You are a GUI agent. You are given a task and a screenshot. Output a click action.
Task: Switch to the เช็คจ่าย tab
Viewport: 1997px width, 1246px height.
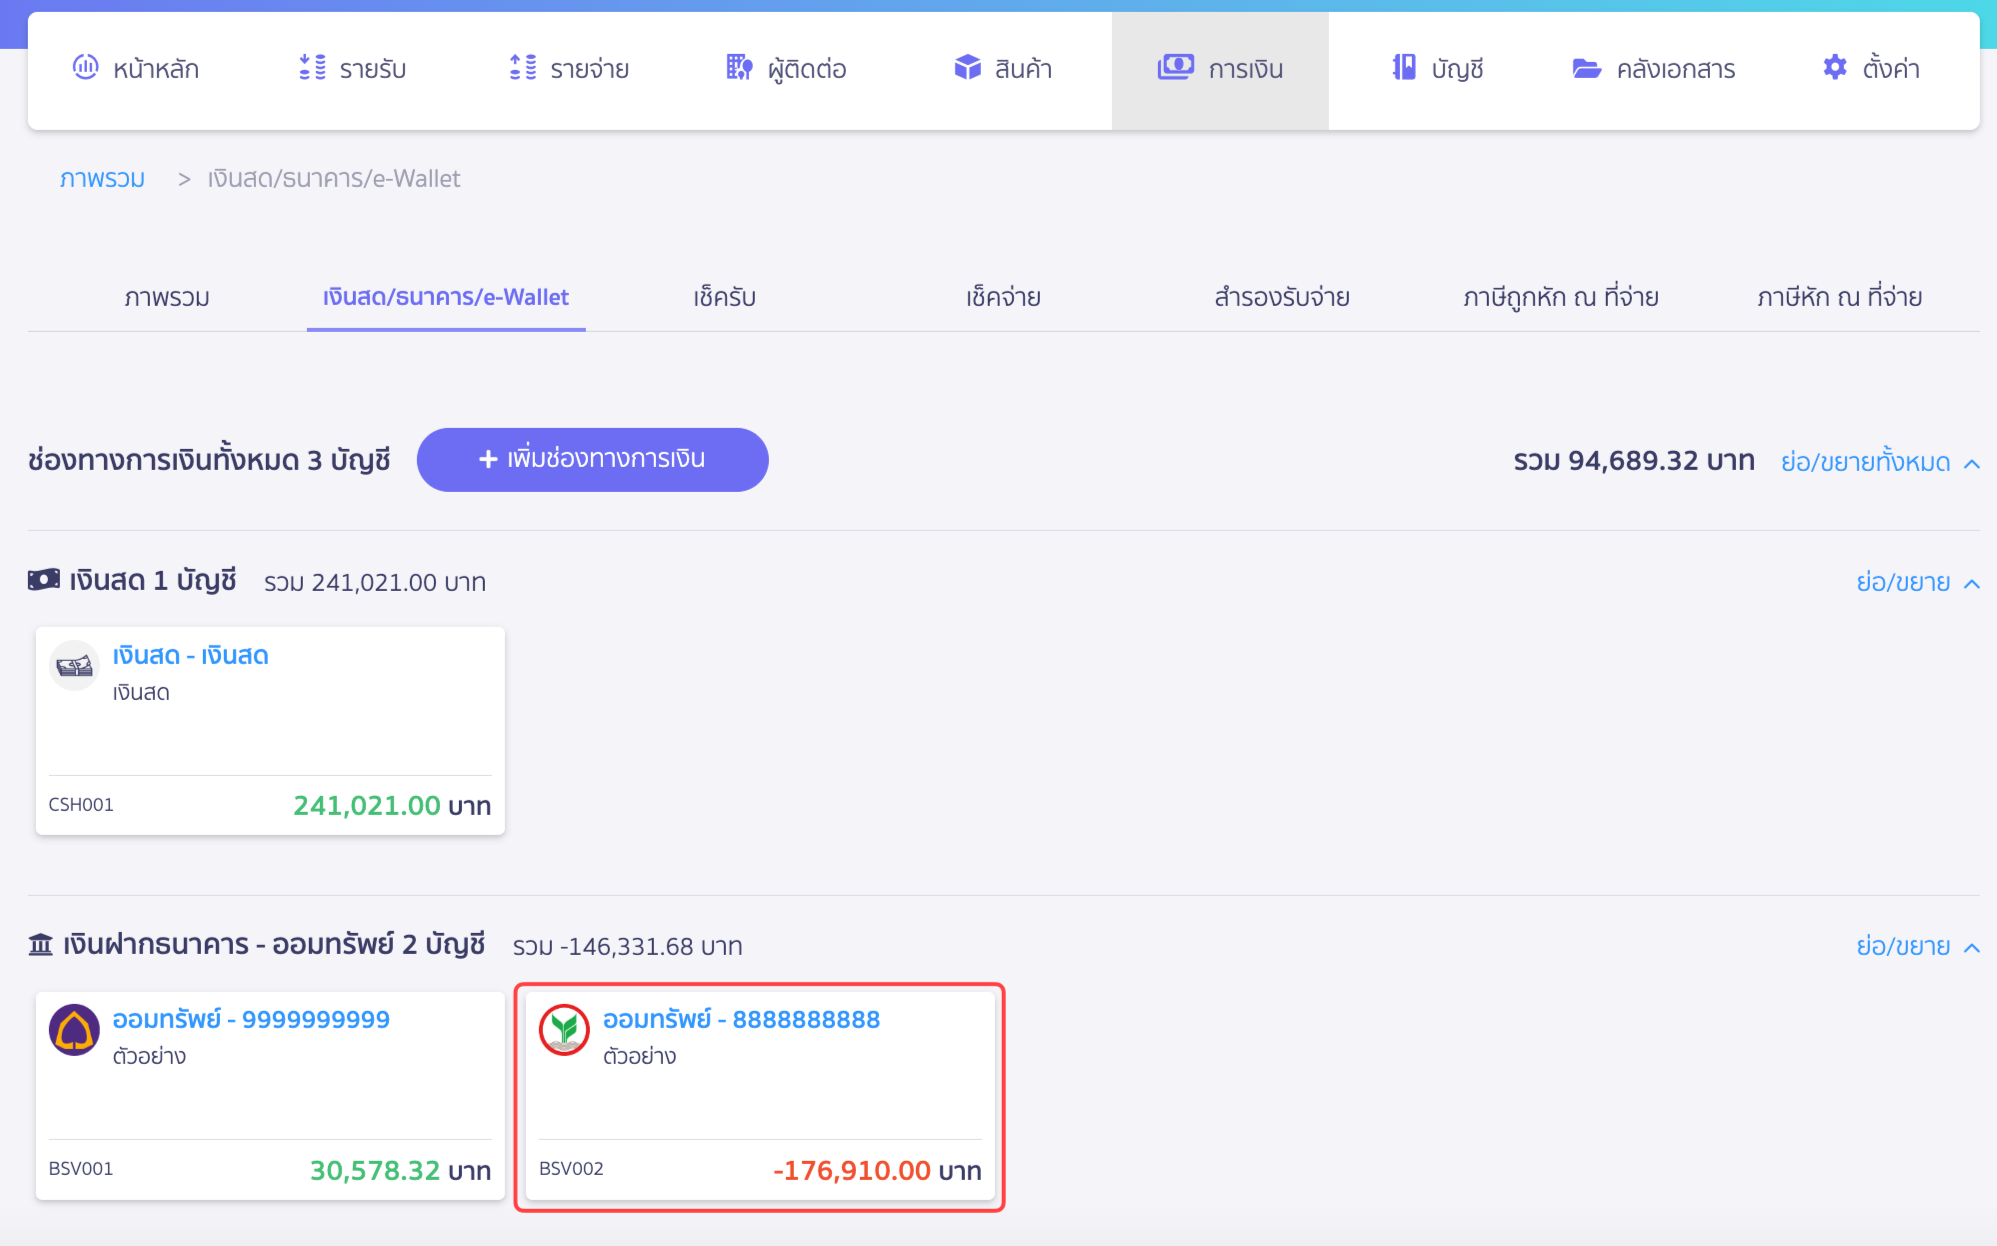click(1003, 297)
